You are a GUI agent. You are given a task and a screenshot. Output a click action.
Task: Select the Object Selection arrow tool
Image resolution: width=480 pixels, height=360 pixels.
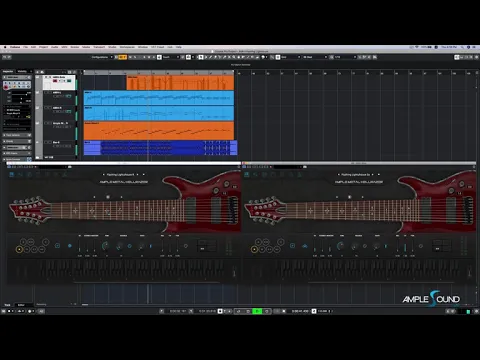[x=201, y=57]
